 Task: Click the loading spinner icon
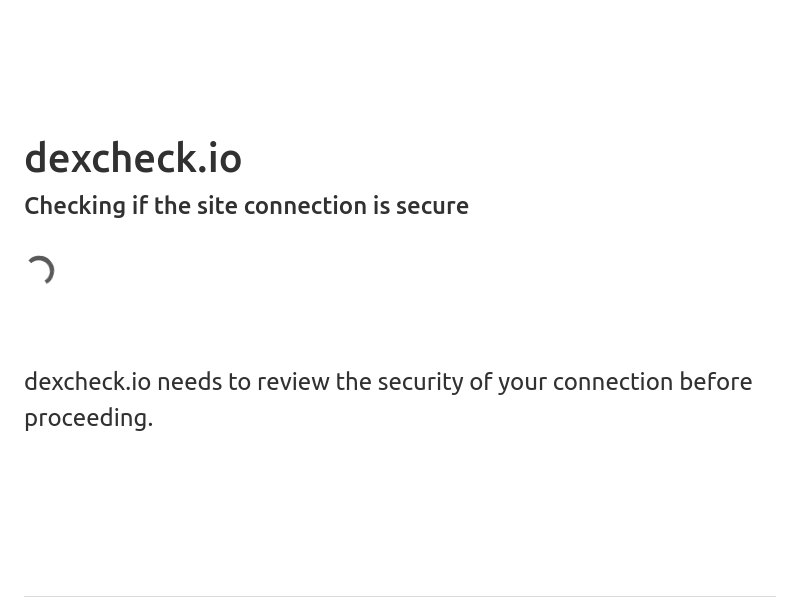pyautogui.click(x=40, y=270)
